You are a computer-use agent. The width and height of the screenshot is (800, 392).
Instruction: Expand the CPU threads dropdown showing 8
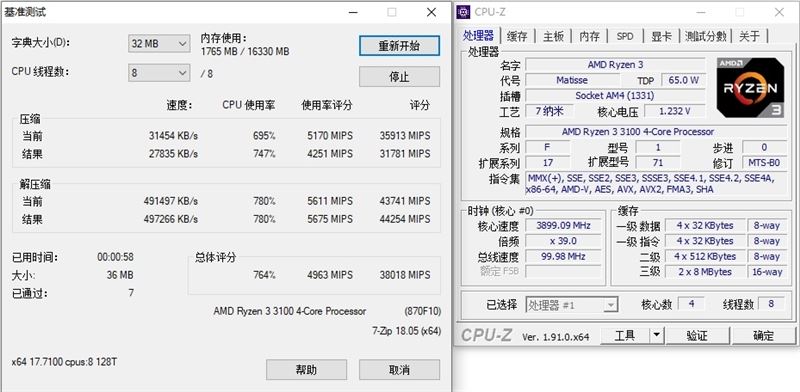coord(159,73)
